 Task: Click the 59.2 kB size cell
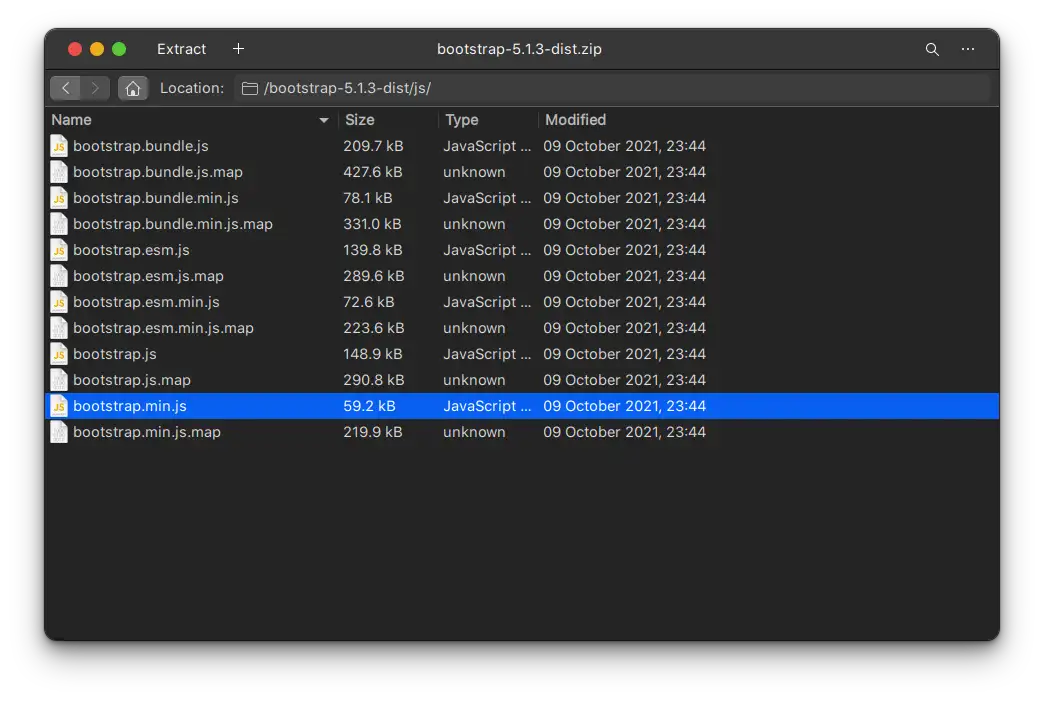[x=370, y=405]
